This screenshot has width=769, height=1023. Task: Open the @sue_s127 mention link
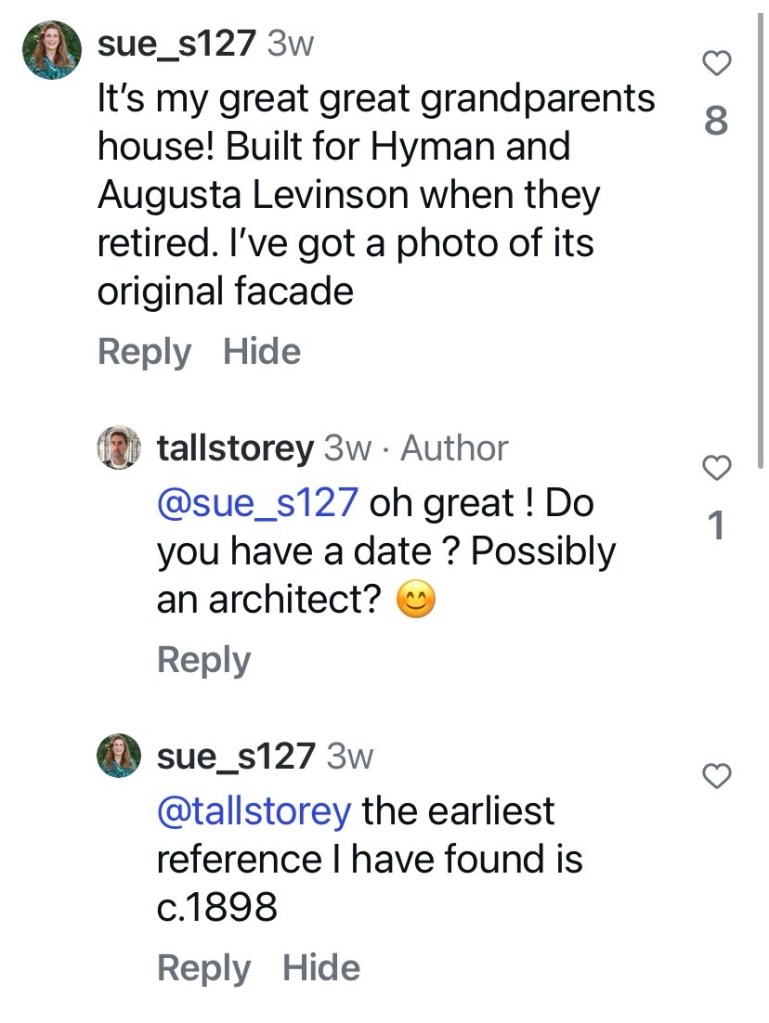point(257,502)
